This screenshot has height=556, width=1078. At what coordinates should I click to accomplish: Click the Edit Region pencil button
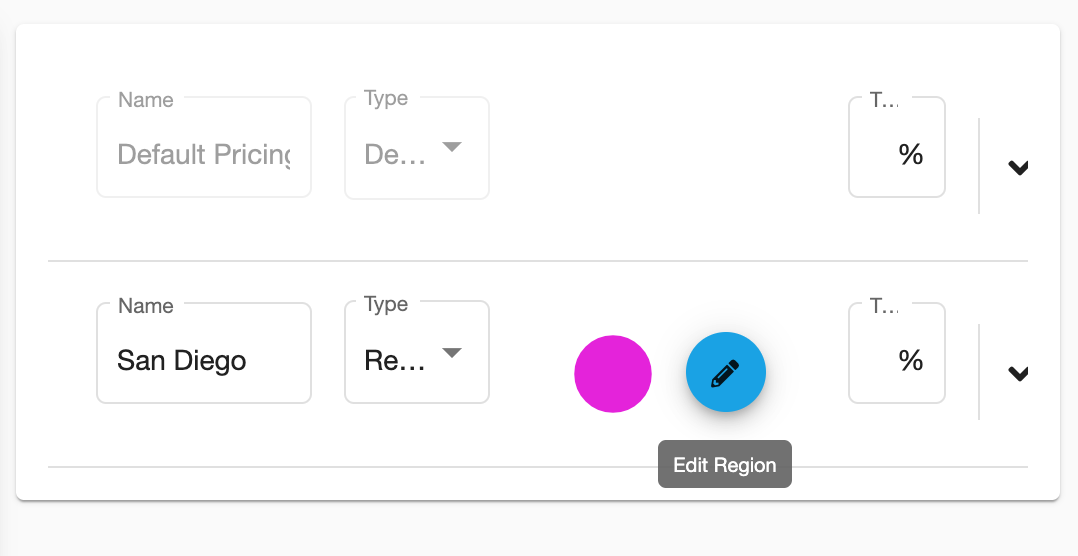725,372
